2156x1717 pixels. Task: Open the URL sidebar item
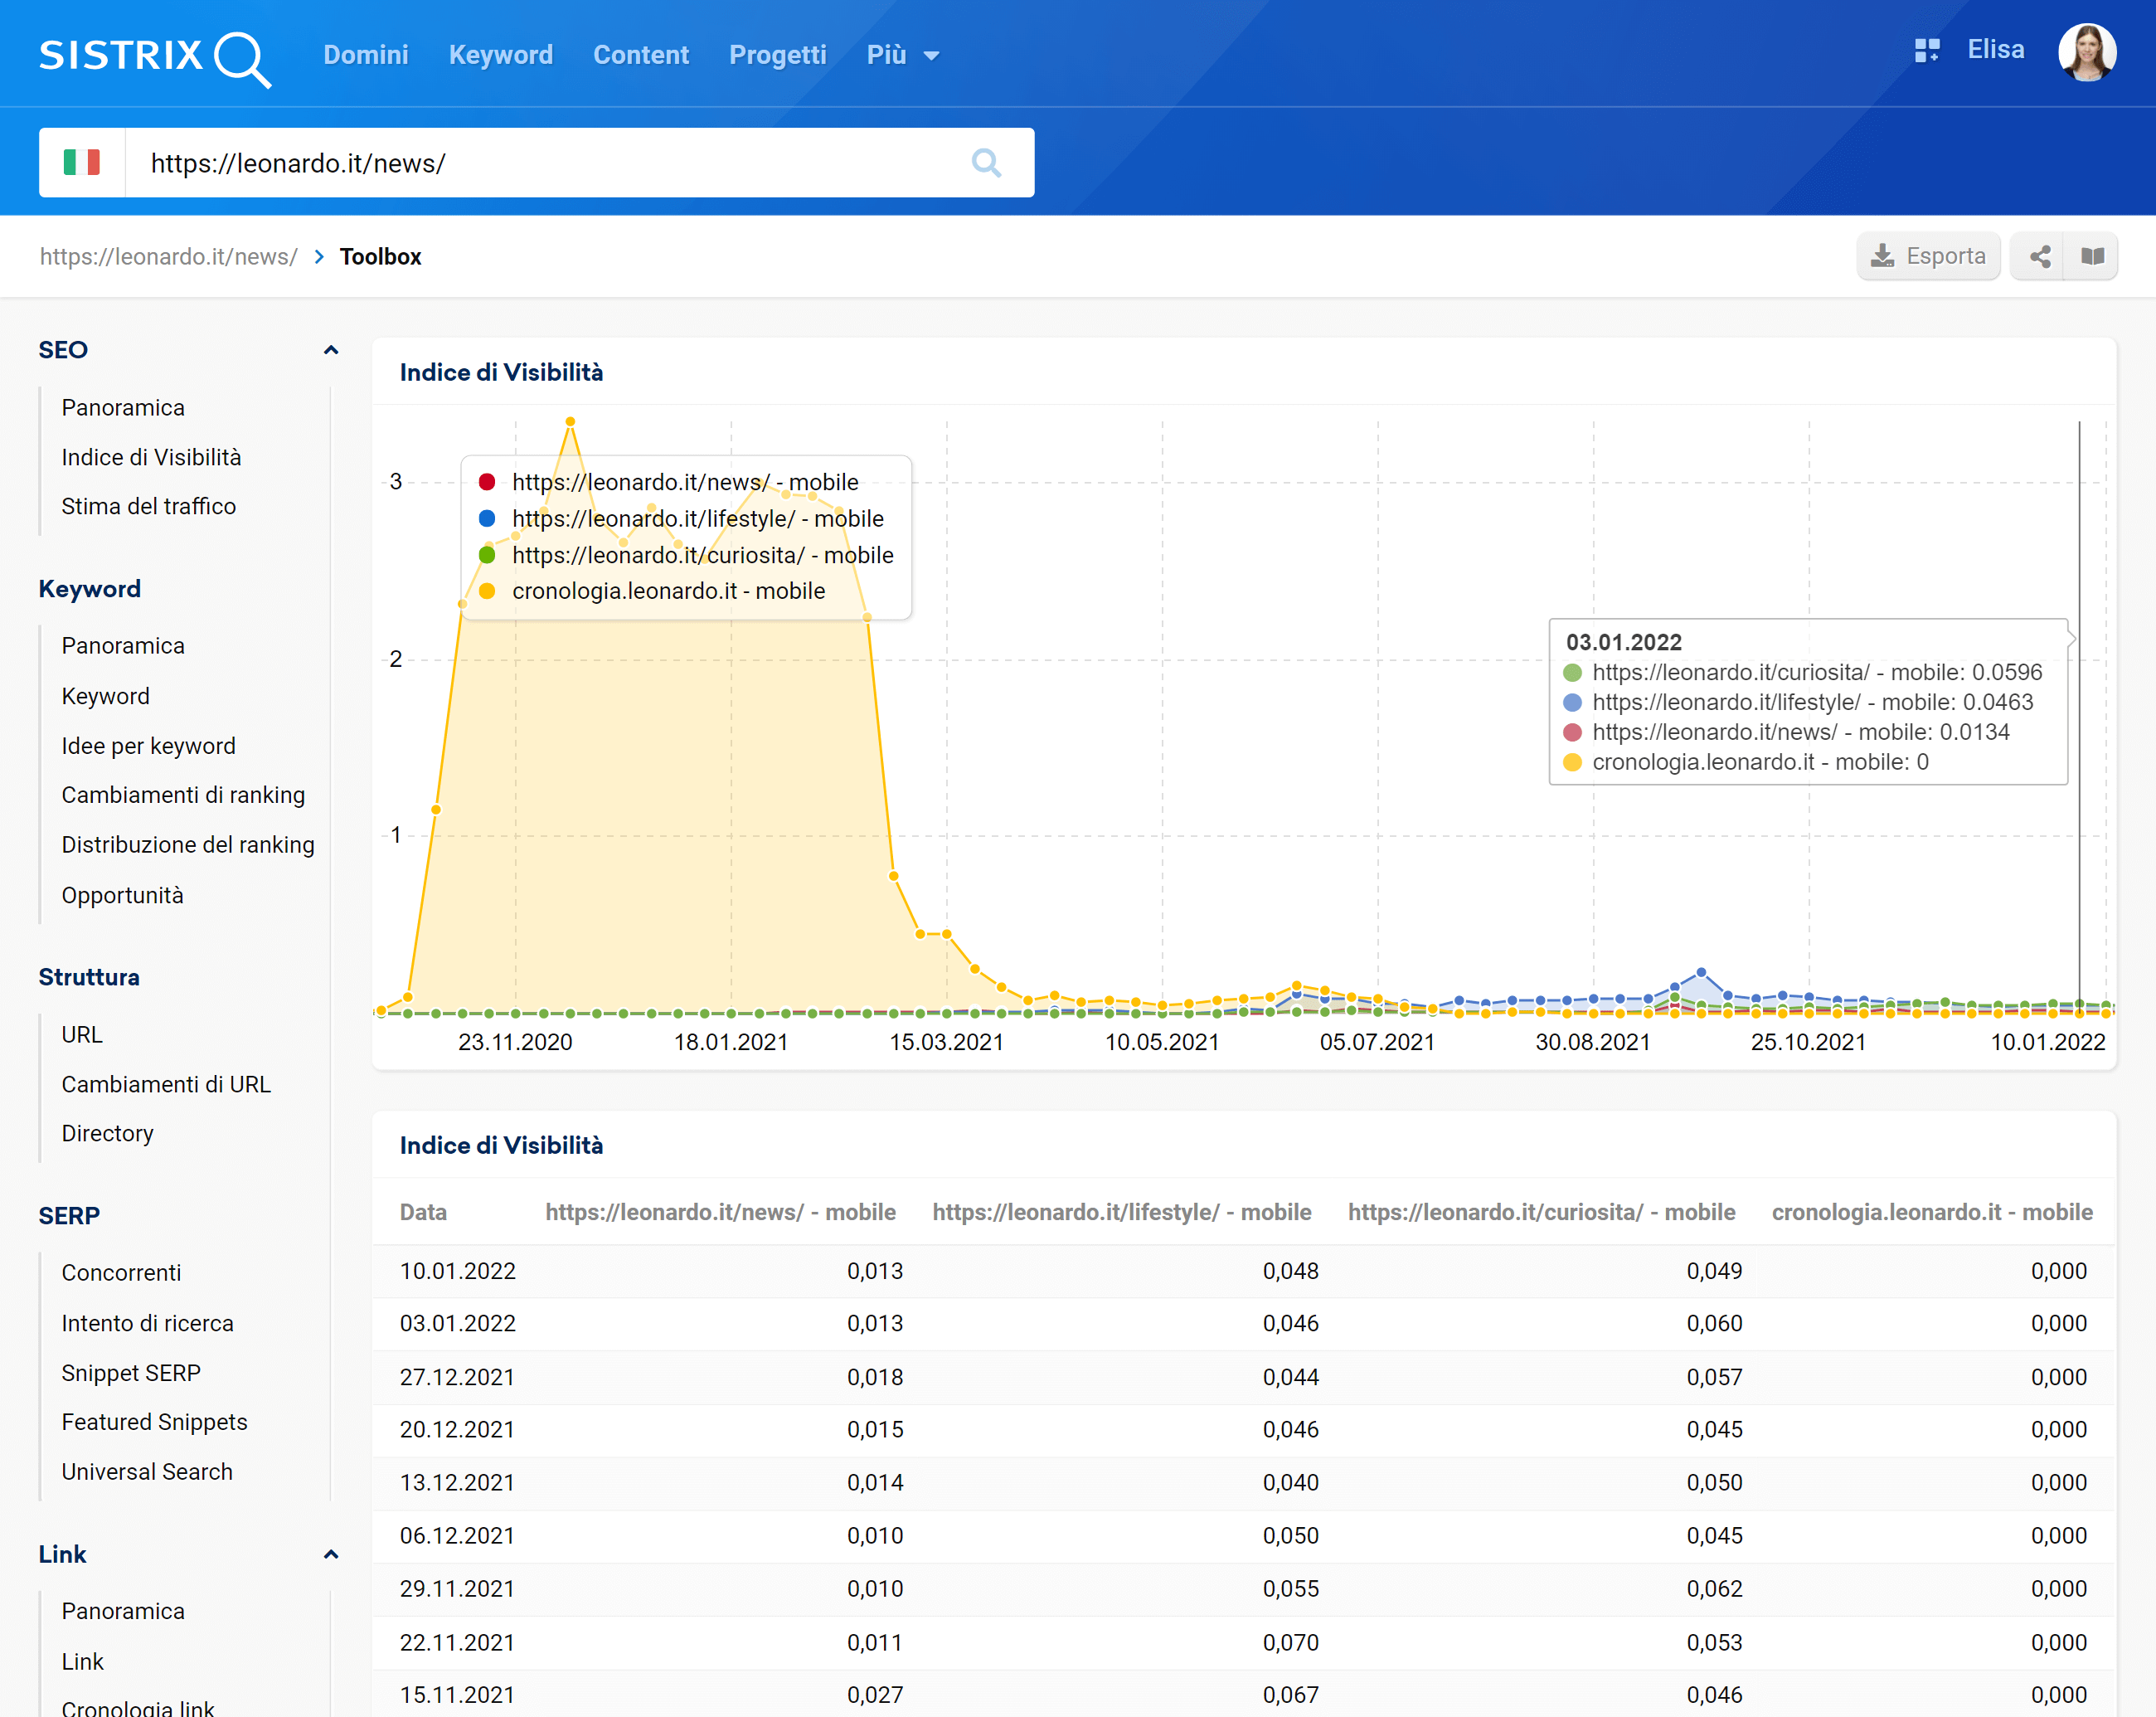click(82, 1035)
